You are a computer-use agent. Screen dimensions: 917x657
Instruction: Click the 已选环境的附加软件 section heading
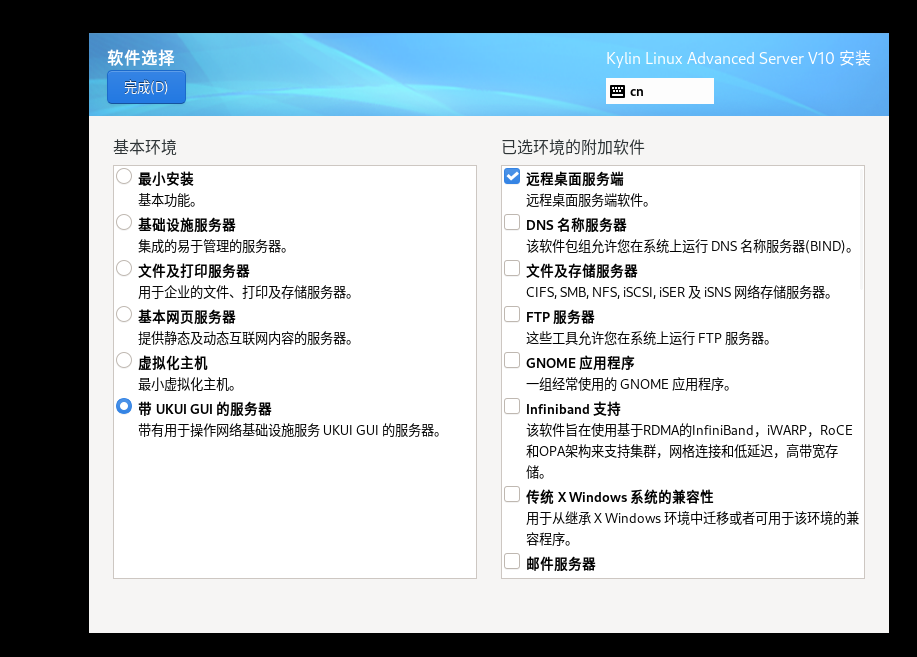(573, 147)
